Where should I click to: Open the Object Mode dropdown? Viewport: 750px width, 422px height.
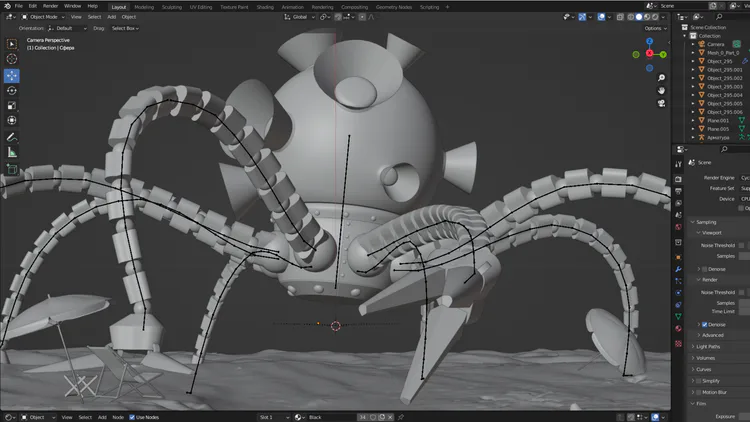pos(43,17)
